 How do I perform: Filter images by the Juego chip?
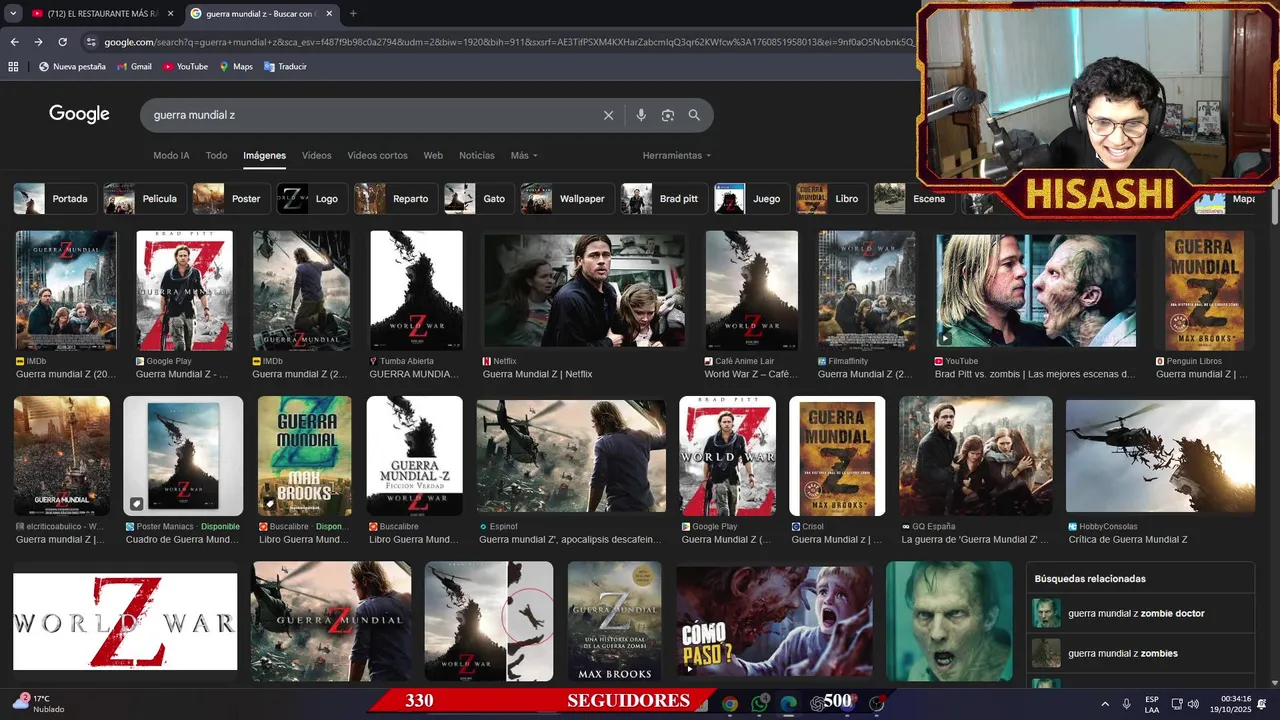(751, 199)
